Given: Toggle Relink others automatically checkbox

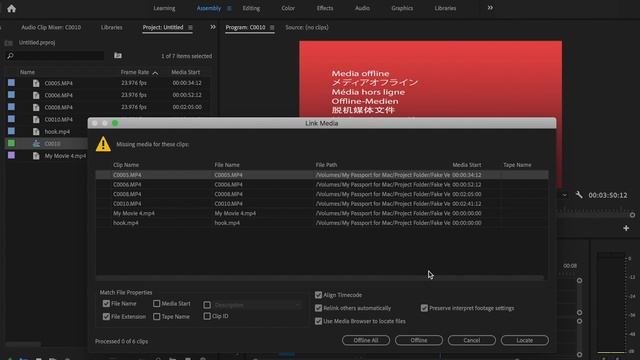Looking at the screenshot, I should tap(318, 308).
